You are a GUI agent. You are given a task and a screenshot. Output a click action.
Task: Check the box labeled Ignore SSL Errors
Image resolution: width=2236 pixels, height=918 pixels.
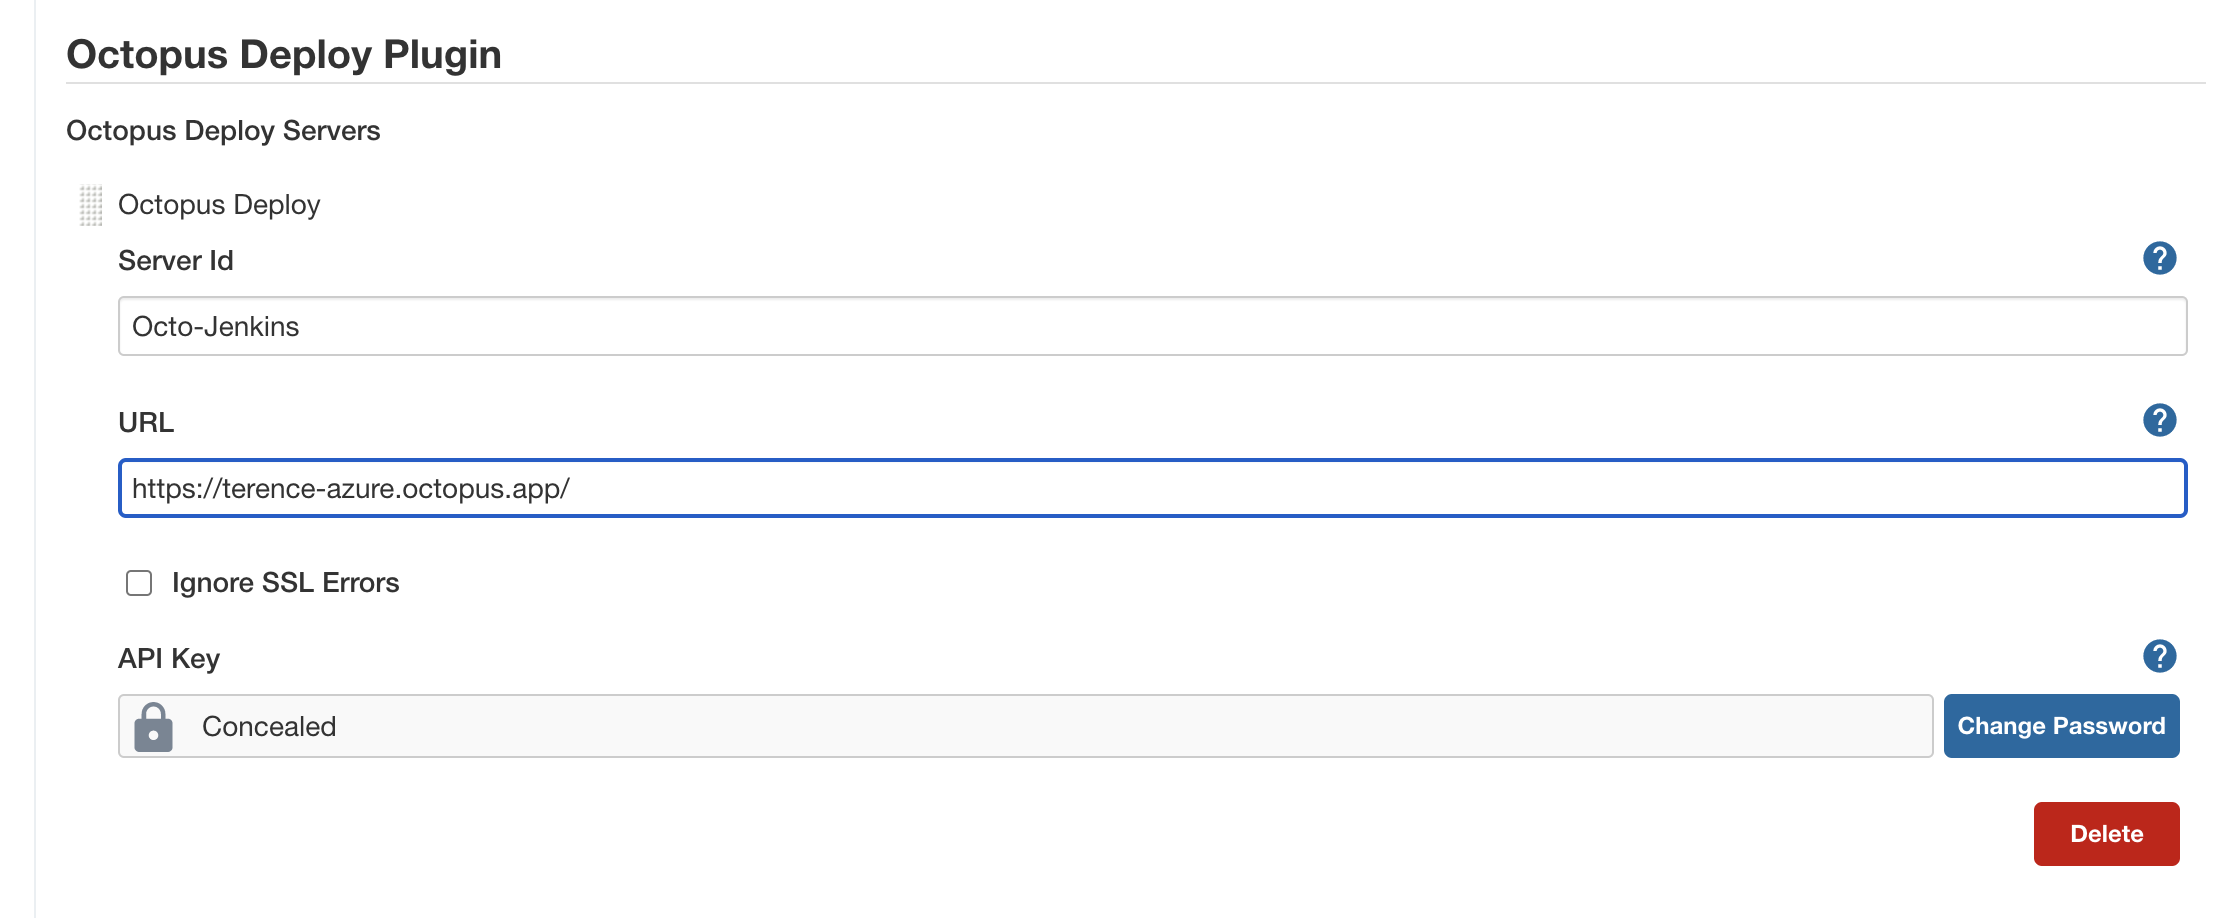pos(138,582)
